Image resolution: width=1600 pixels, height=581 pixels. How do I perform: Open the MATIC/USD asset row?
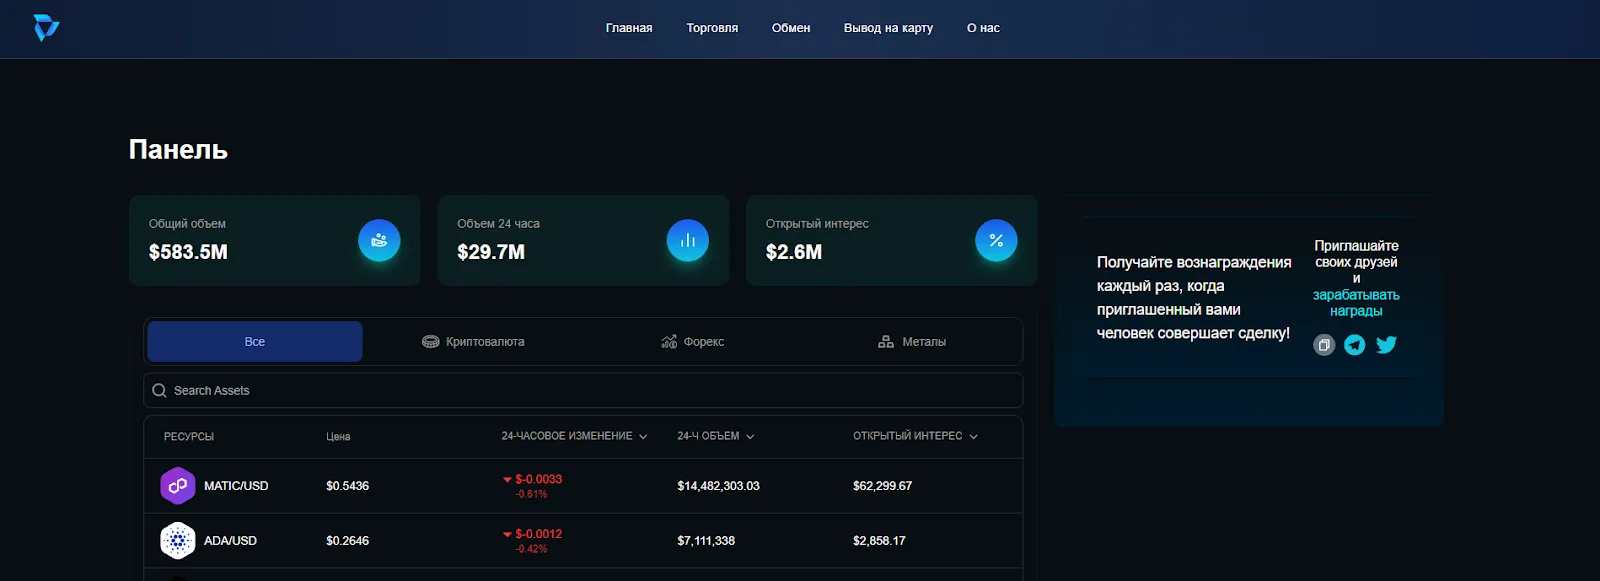[583, 486]
